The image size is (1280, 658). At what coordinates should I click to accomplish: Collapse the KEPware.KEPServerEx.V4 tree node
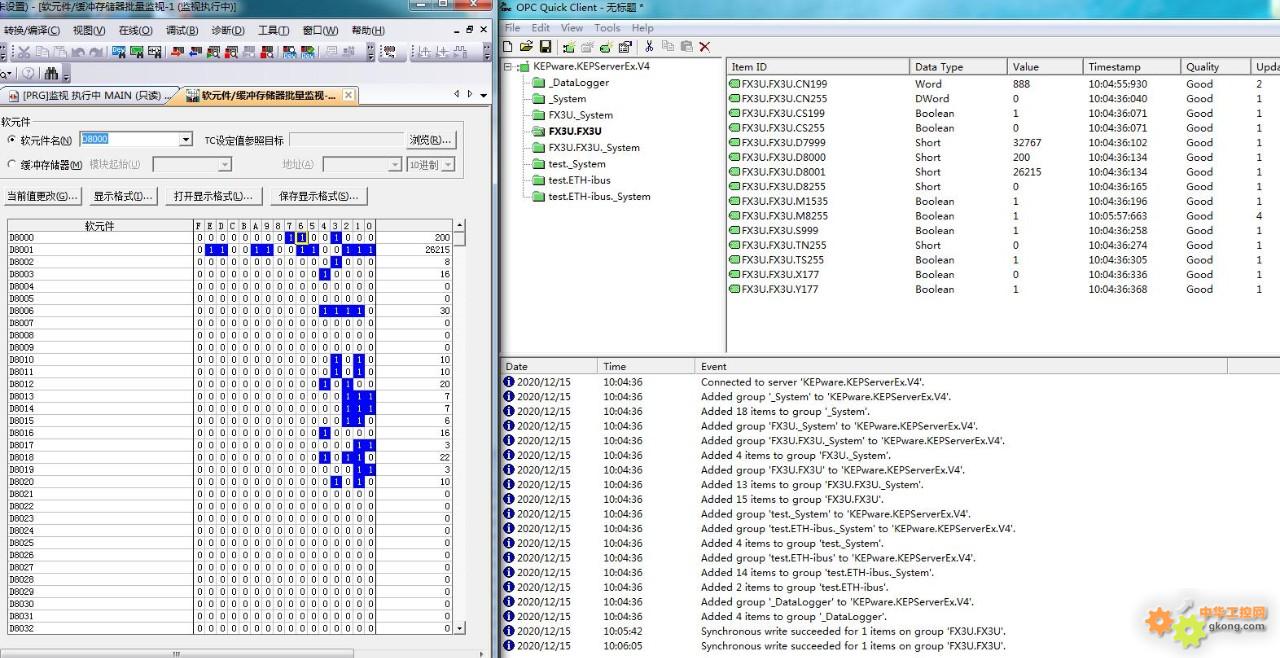point(509,67)
